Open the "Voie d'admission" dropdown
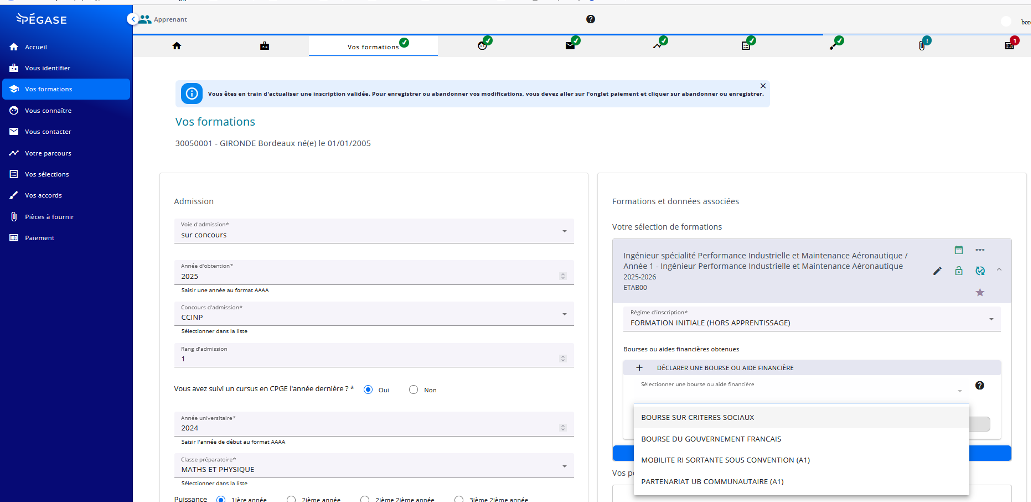 [x=370, y=231]
